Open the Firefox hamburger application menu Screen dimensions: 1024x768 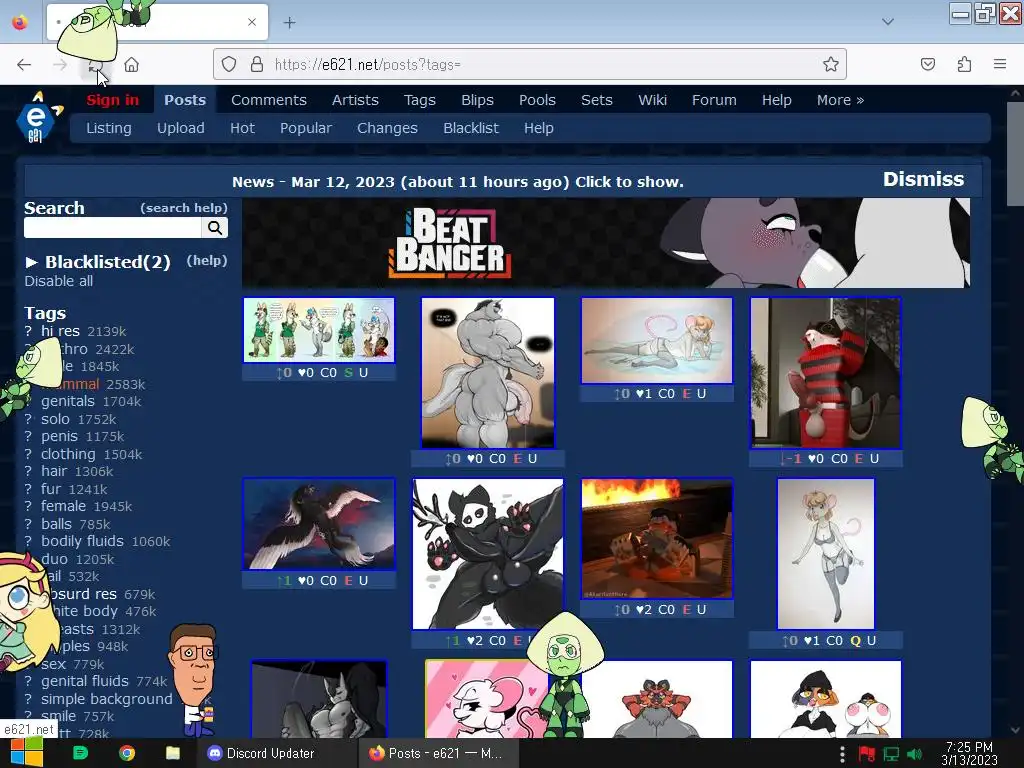[x=1000, y=64]
